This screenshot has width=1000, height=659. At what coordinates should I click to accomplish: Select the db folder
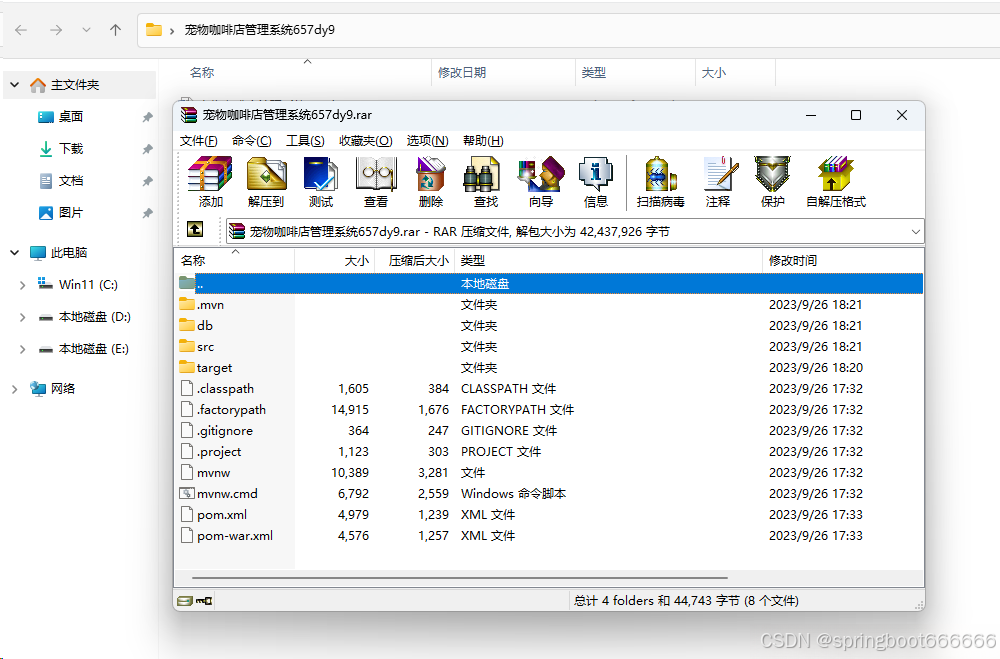204,325
